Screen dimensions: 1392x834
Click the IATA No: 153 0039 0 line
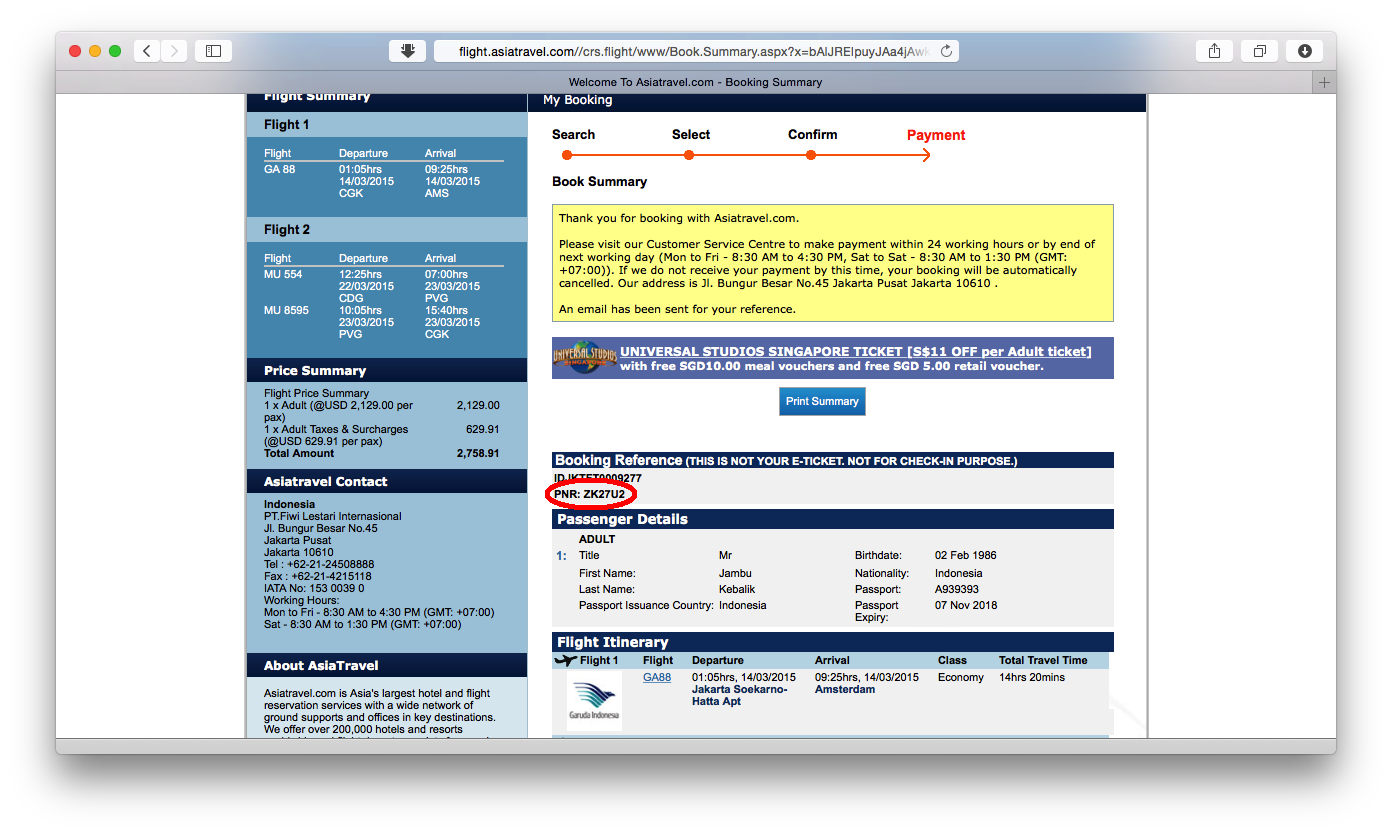pos(314,588)
